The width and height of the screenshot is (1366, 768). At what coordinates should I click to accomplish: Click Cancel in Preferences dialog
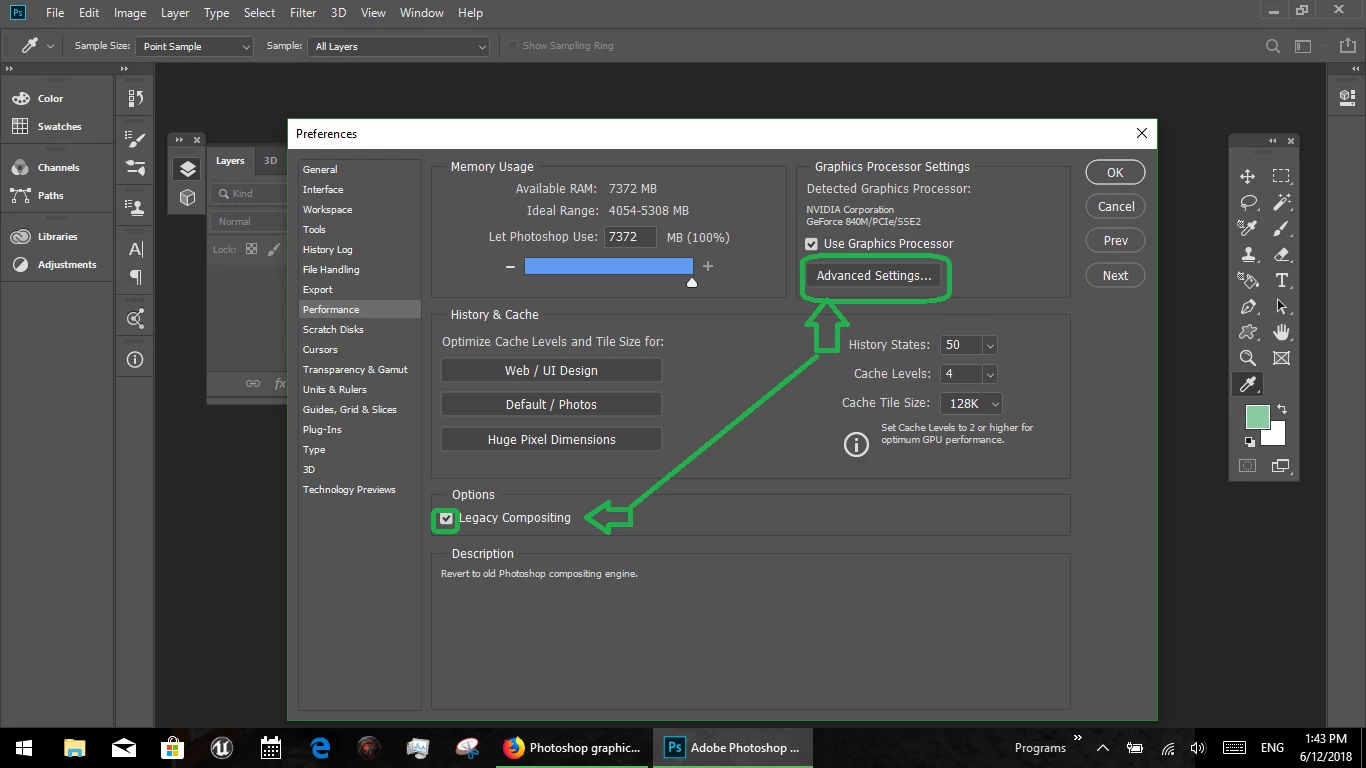point(1115,207)
